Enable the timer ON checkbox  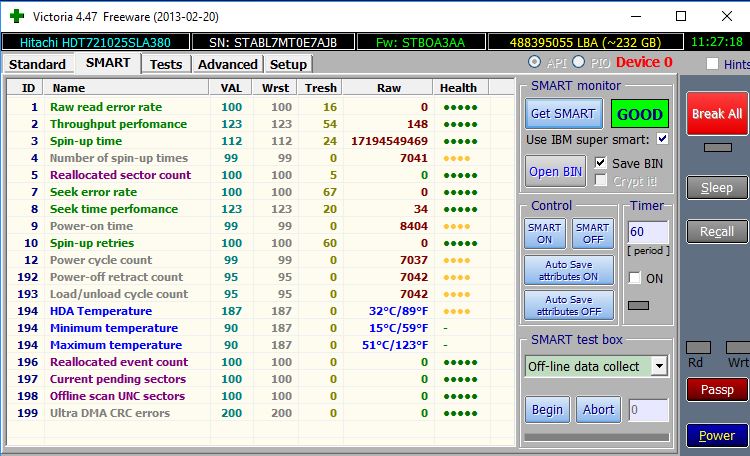[635, 278]
